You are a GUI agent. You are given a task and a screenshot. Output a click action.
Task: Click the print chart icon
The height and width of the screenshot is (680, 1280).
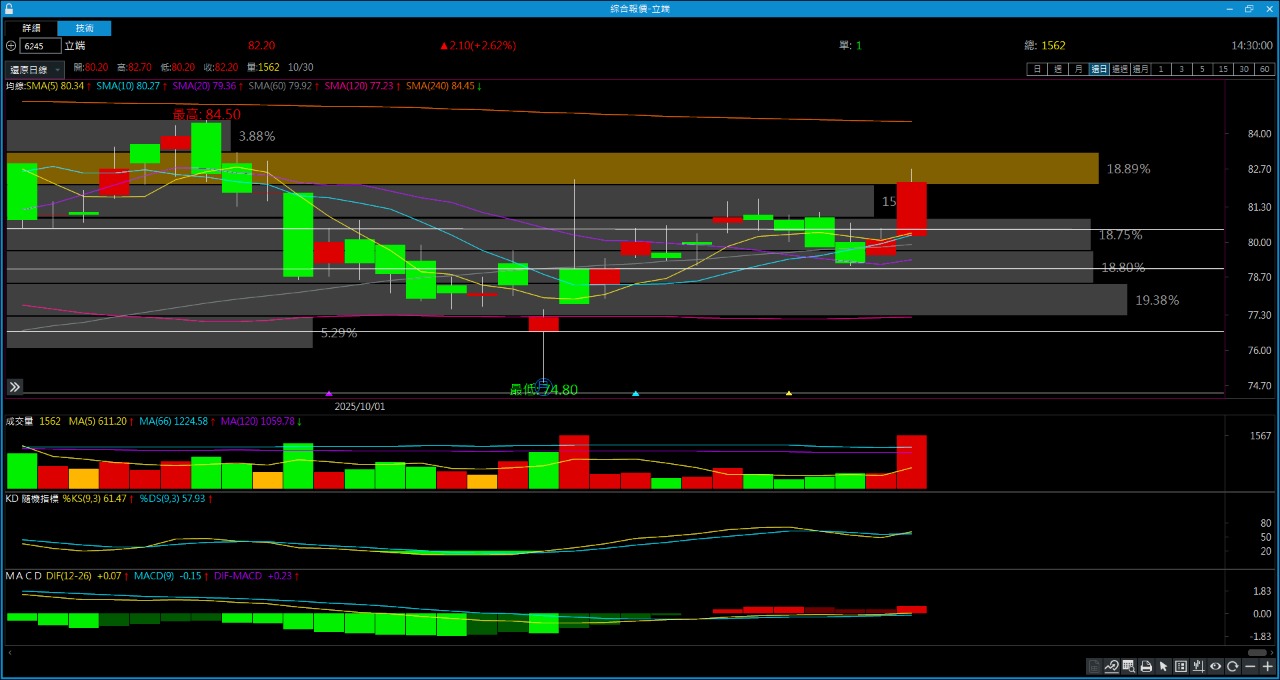coord(1146,666)
